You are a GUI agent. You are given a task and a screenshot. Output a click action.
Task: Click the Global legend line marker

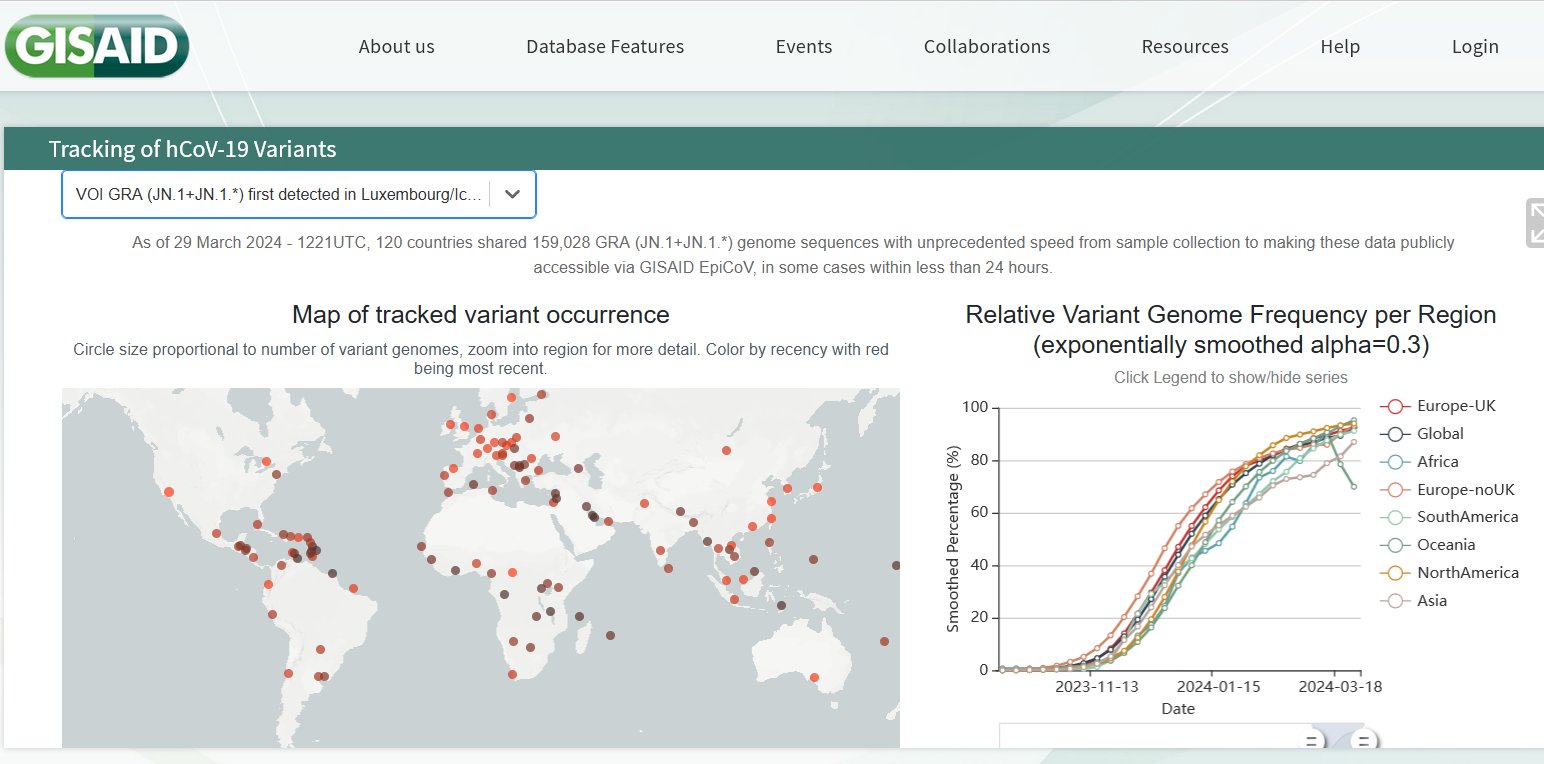click(x=1395, y=434)
